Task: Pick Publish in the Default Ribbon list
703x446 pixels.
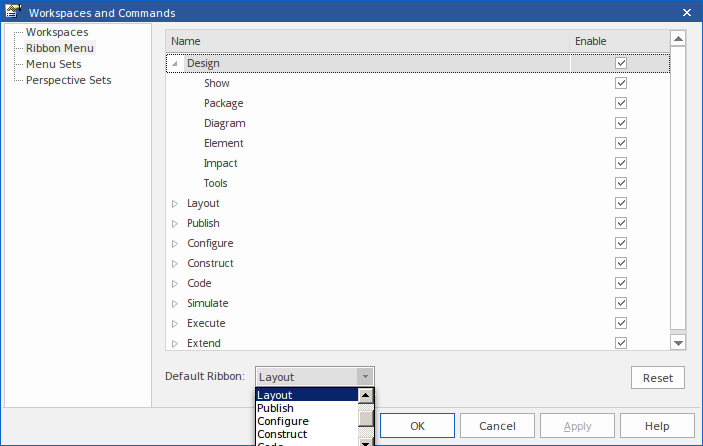Action: click(x=275, y=408)
